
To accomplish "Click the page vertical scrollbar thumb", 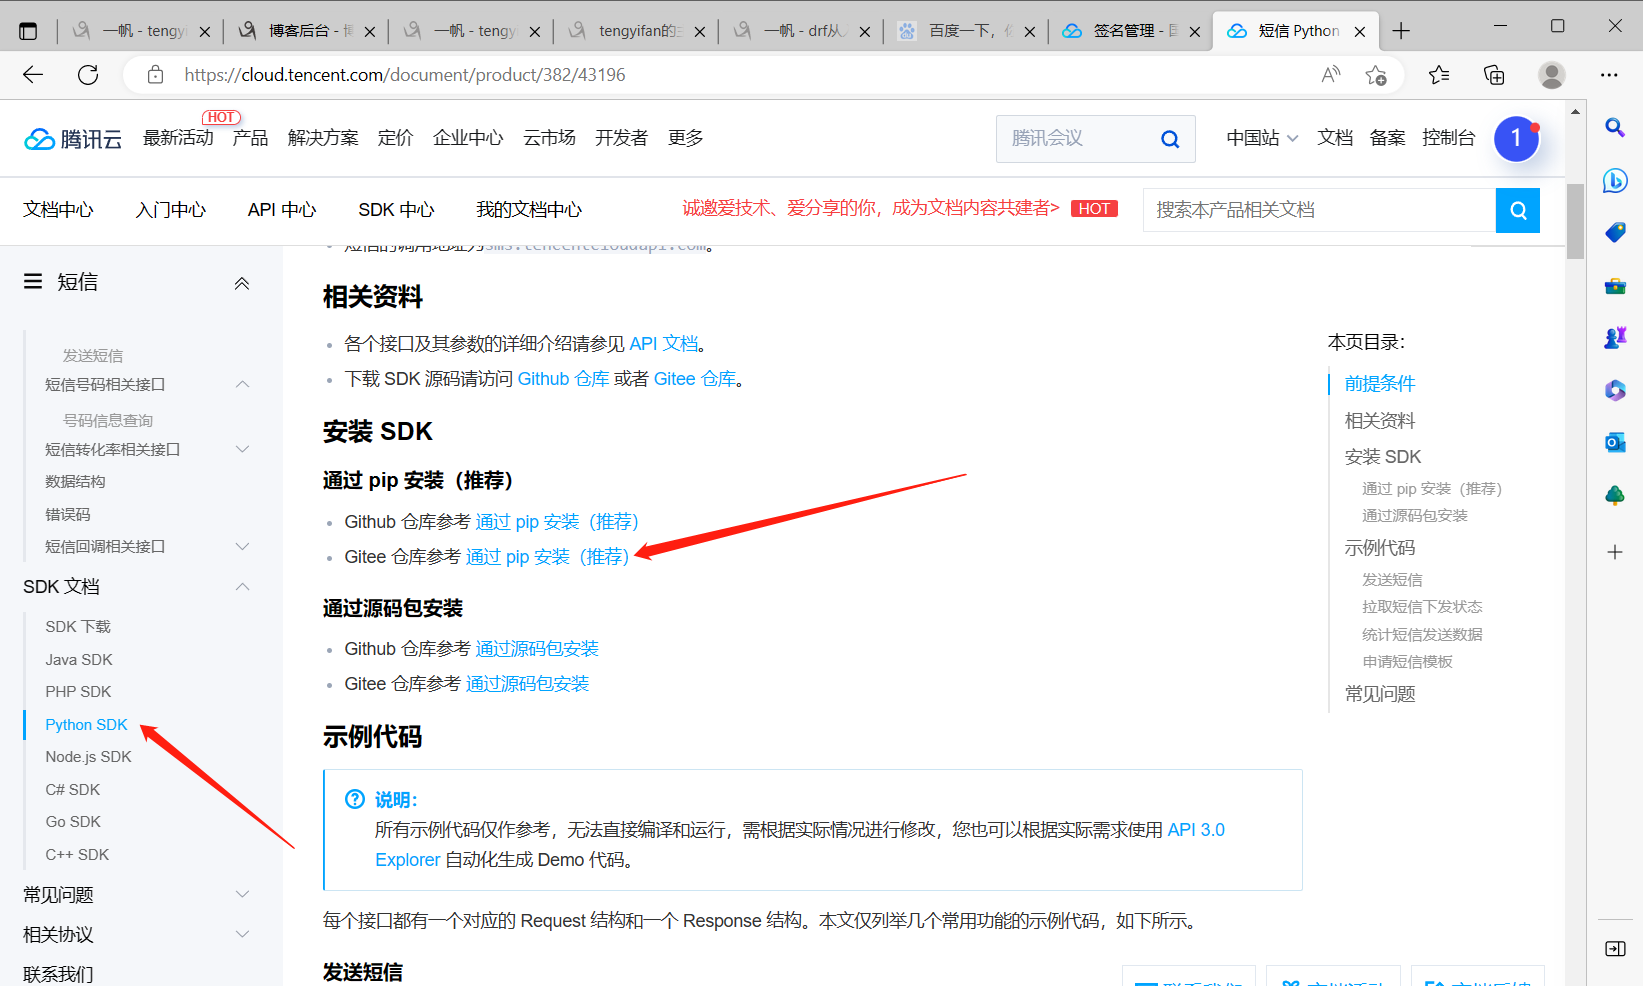I will pyautogui.click(x=1575, y=221).
